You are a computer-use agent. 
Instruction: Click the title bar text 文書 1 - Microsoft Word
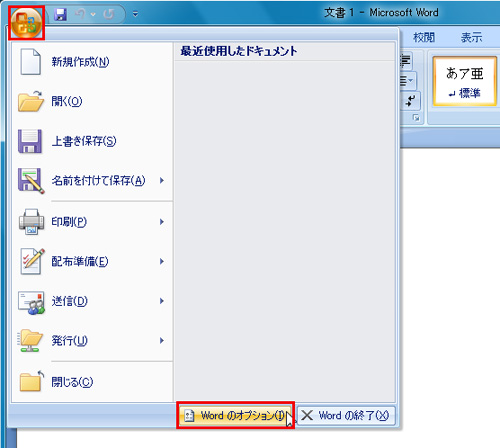click(381, 13)
